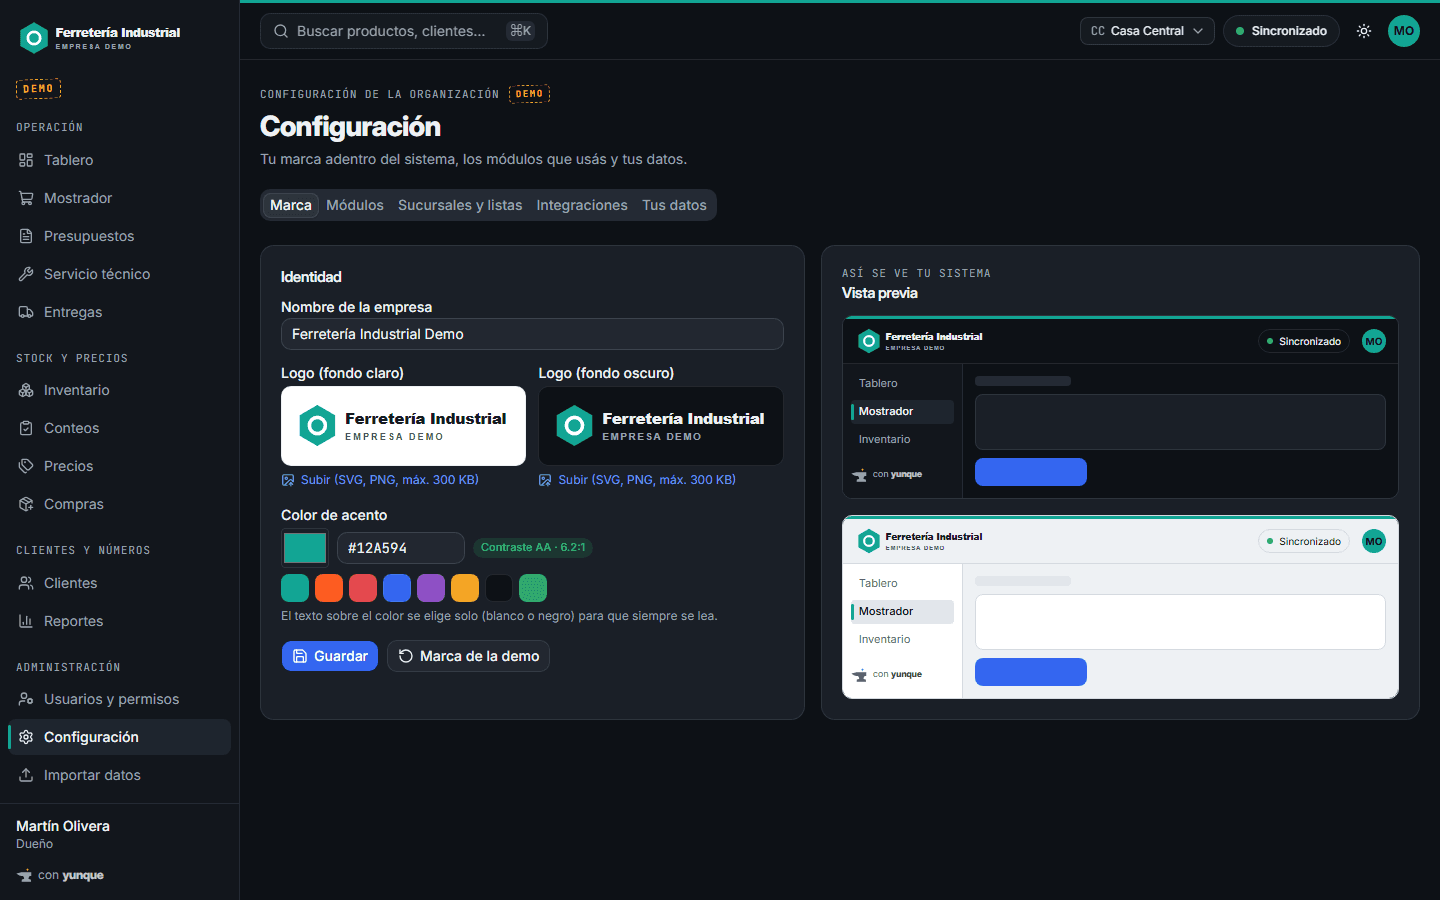Open Importar datos upload item
This screenshot has height=900, width=1440.
click(119, 775)
